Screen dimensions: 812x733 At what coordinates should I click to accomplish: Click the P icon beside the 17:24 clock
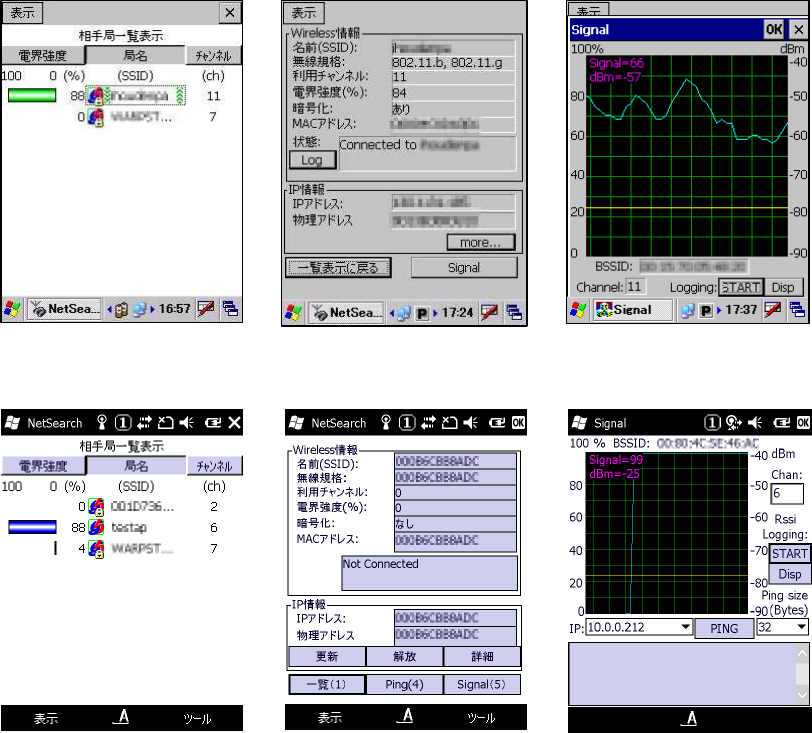pyautogui.click(x=422, y=311)
